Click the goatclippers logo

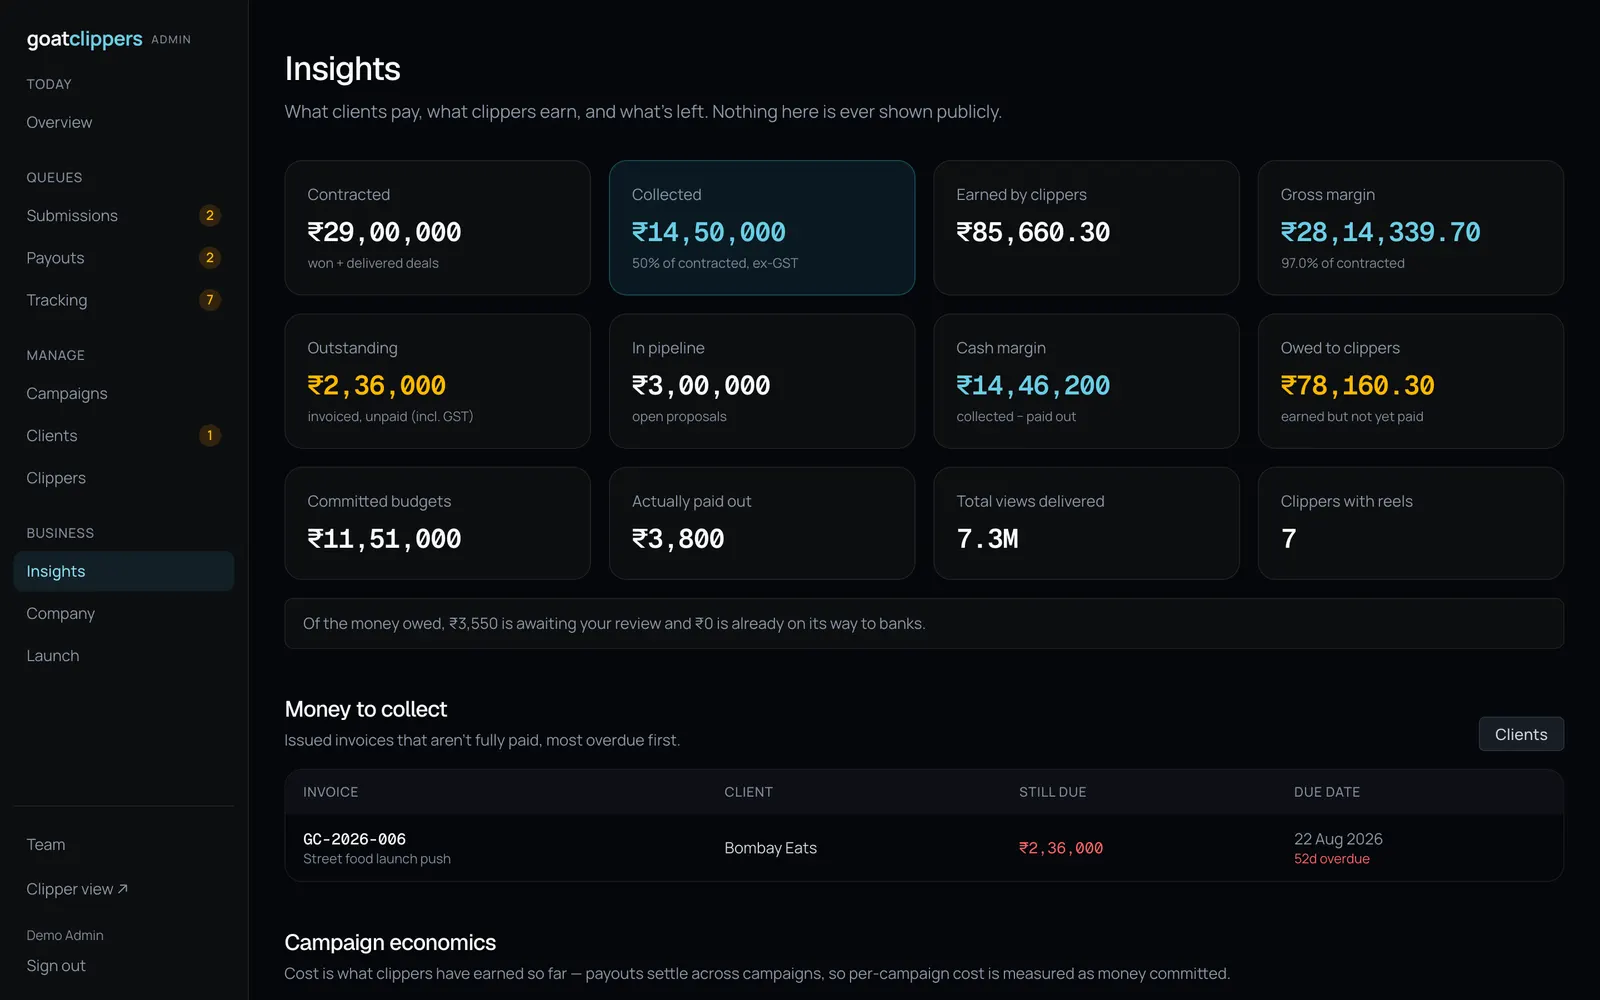(x=85, y=39)
